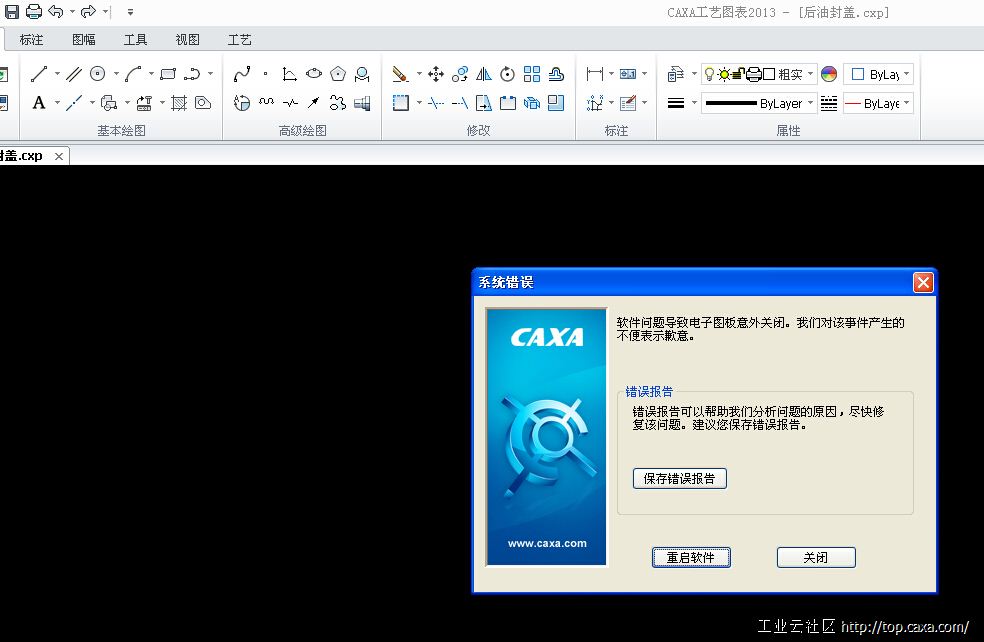Select the Text tool (A icon)
The image size is (984, 642).
[38, 102]
